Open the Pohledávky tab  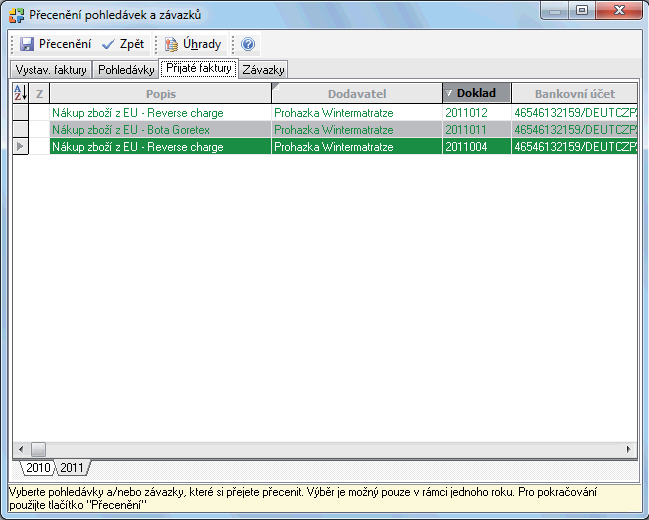[126, 70]
